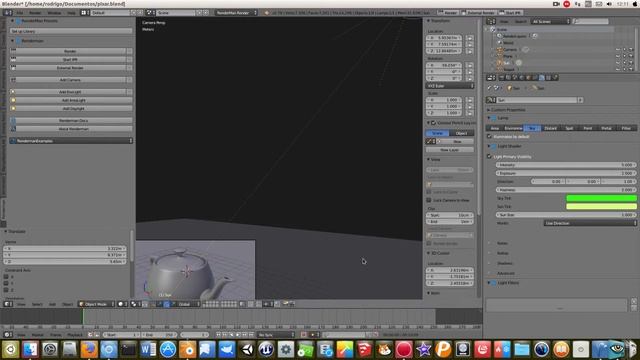Adjust the Exposure slider
This screenshot has height=360, width=640.
566,173
